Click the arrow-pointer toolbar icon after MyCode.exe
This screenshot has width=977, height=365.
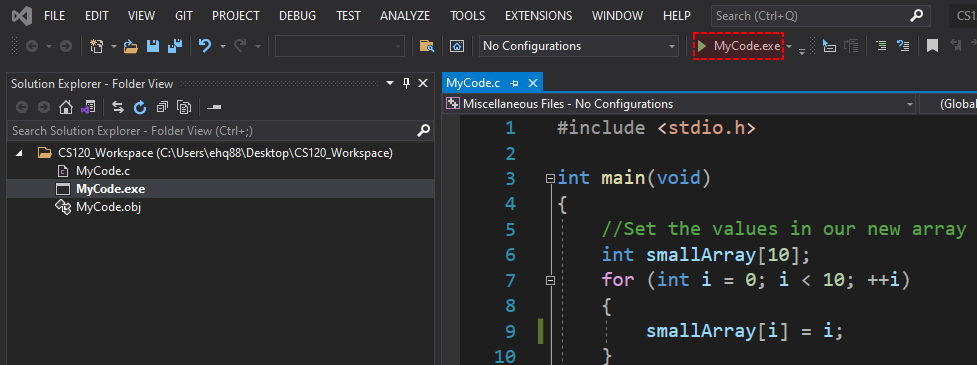point(829,46)
